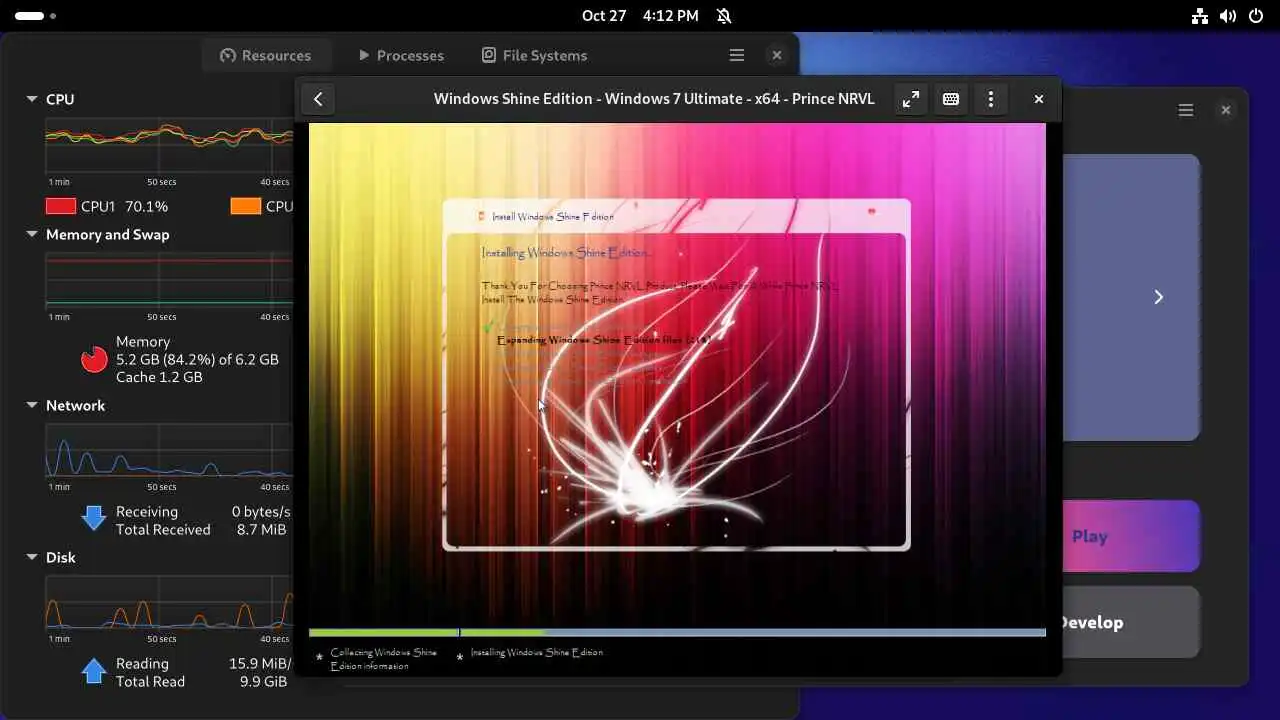The image size is (1280, 720).
Task: Click the muted notifications bell icon
Action: tap(724, 16)
